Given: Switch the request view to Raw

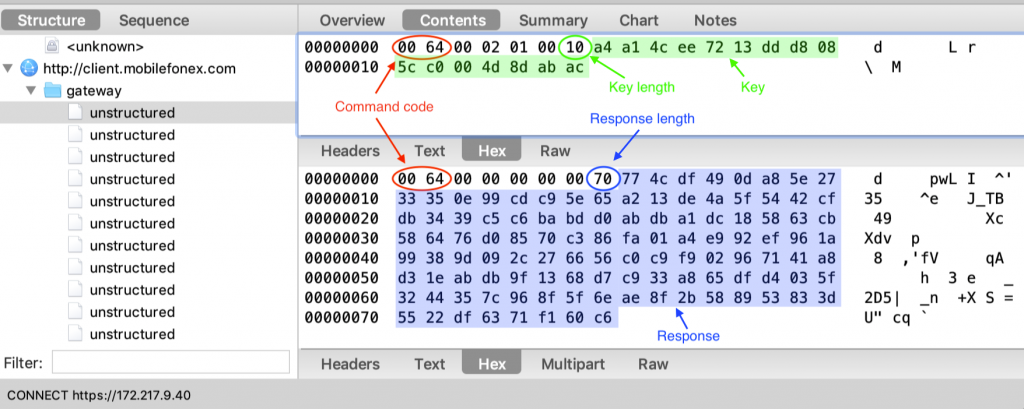Looking at the screenshot, I should tap(555, 151).
